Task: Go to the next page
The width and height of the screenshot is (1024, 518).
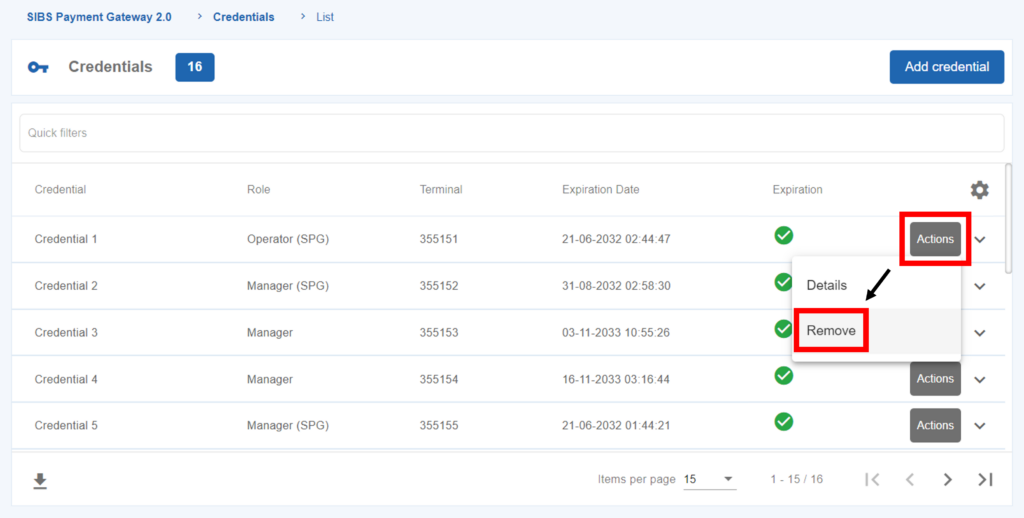Action: pyautogui.click(x=948, y=480)
